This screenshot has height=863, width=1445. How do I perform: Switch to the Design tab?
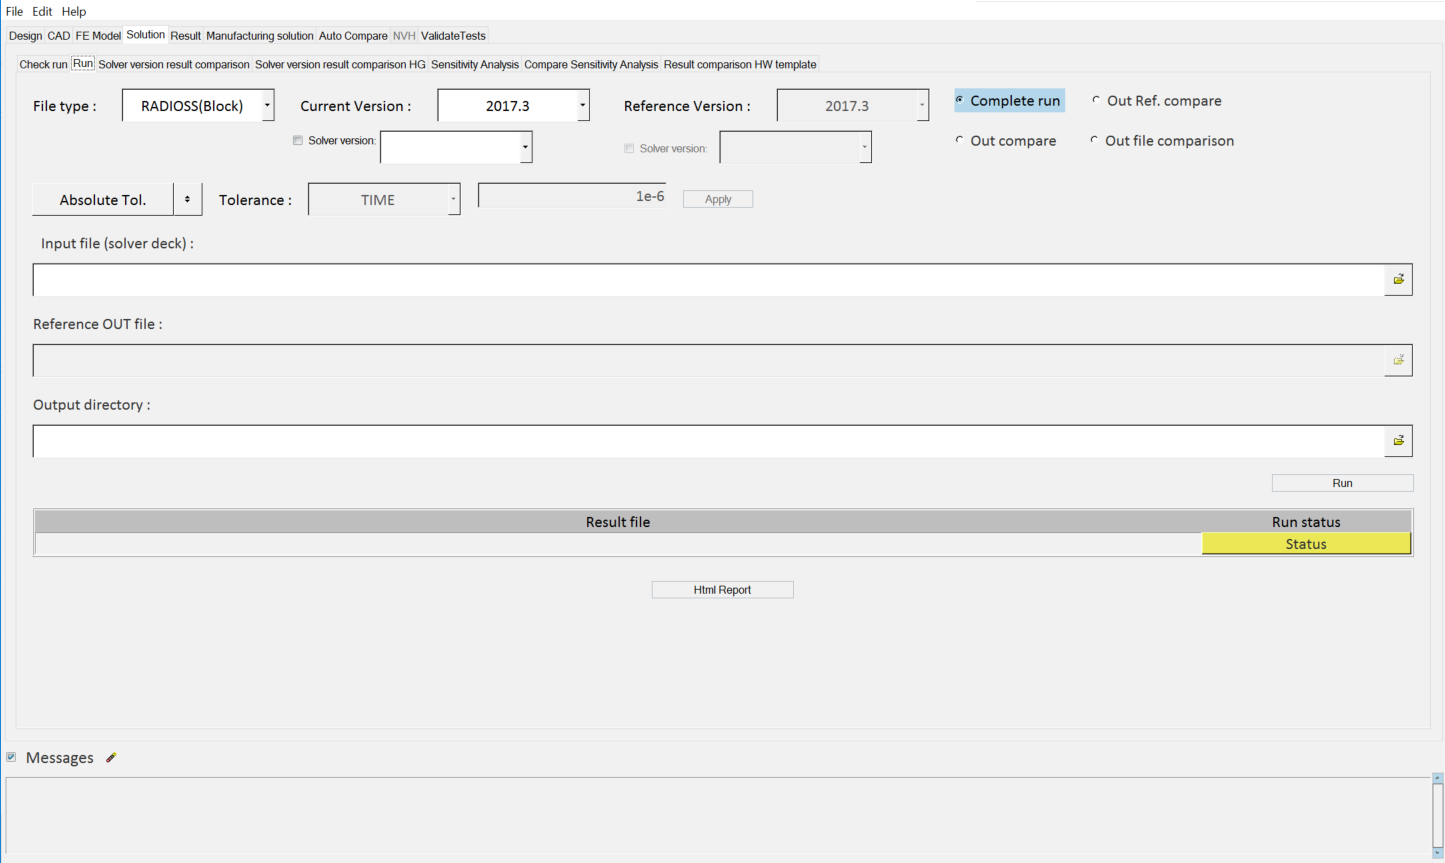25,36
